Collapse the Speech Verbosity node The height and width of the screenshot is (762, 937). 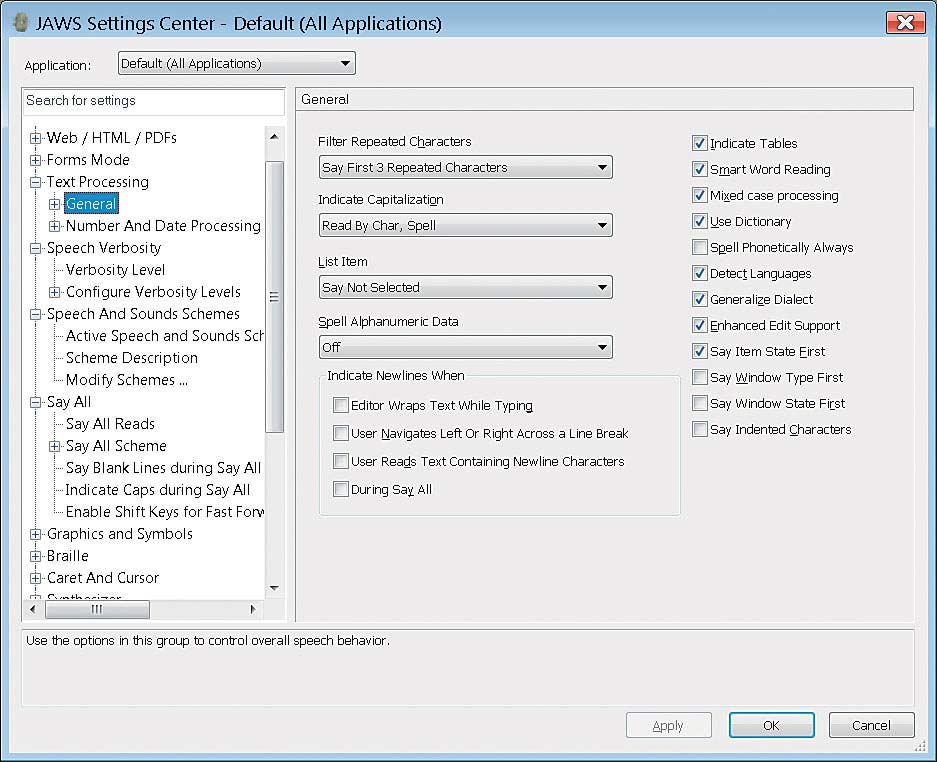[x=36, y=248]
